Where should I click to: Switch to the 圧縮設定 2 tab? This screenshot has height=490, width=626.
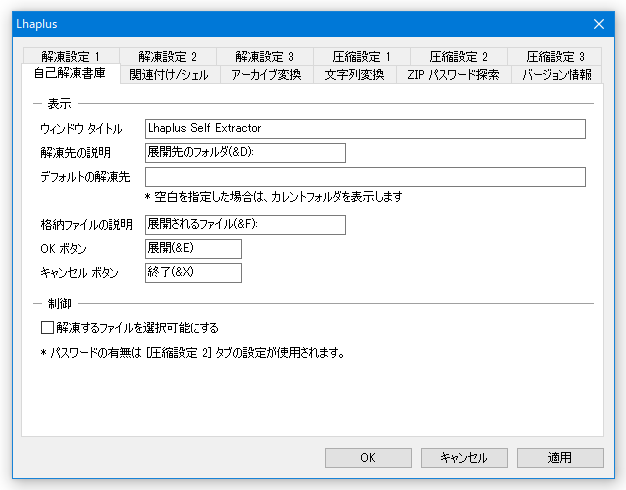(459, 57)
